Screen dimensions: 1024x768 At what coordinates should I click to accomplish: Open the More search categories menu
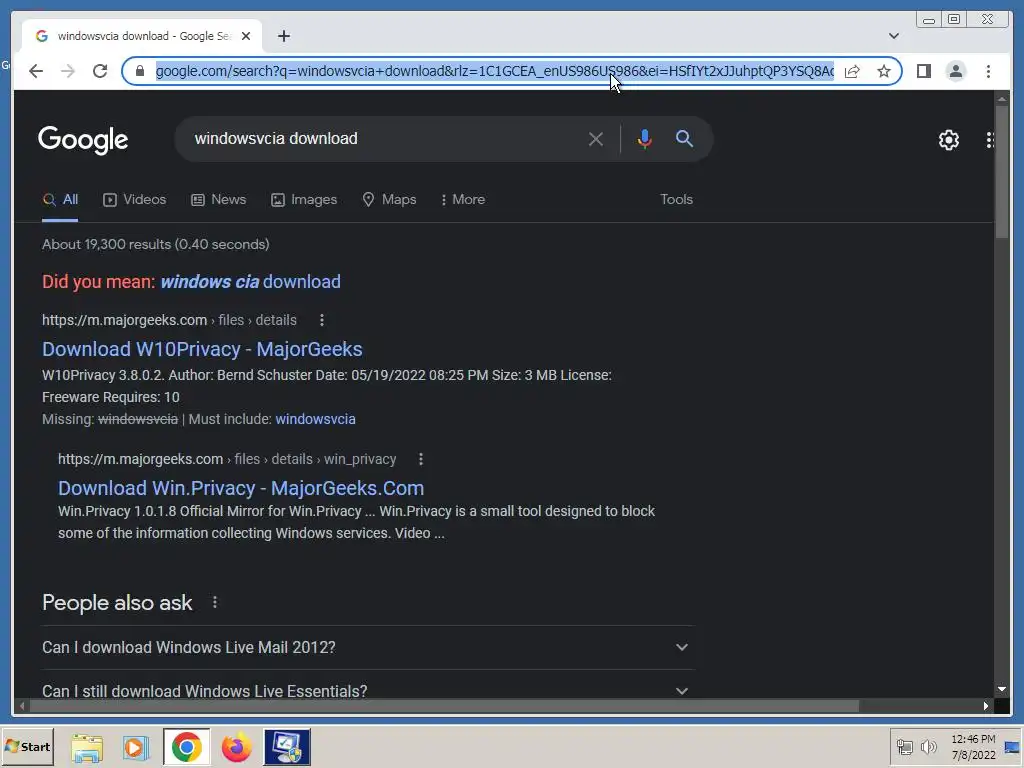click(462, 200)
